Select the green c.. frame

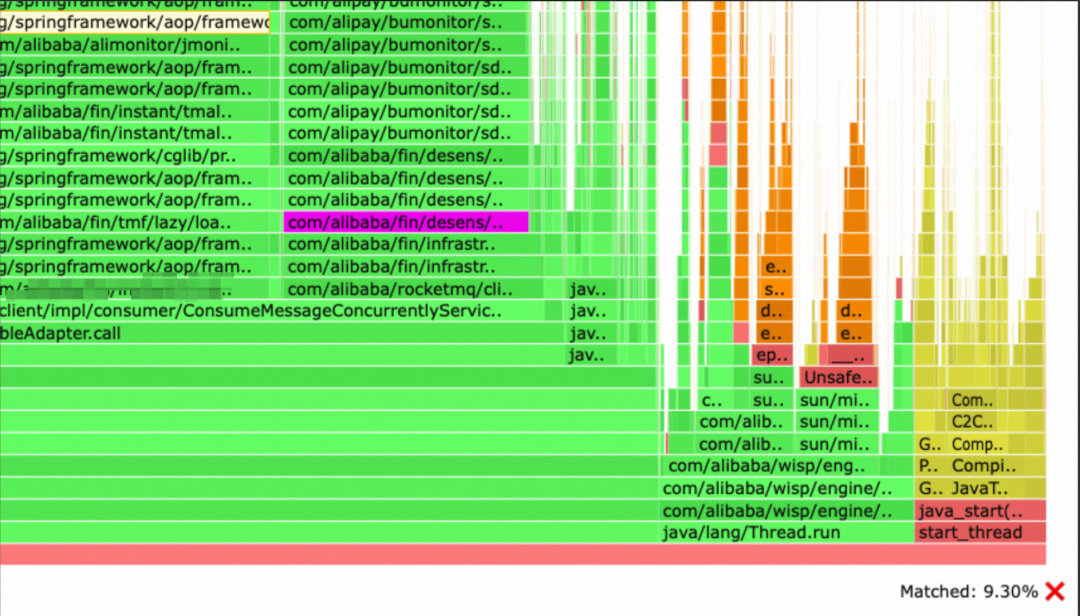tap(713, 400)
